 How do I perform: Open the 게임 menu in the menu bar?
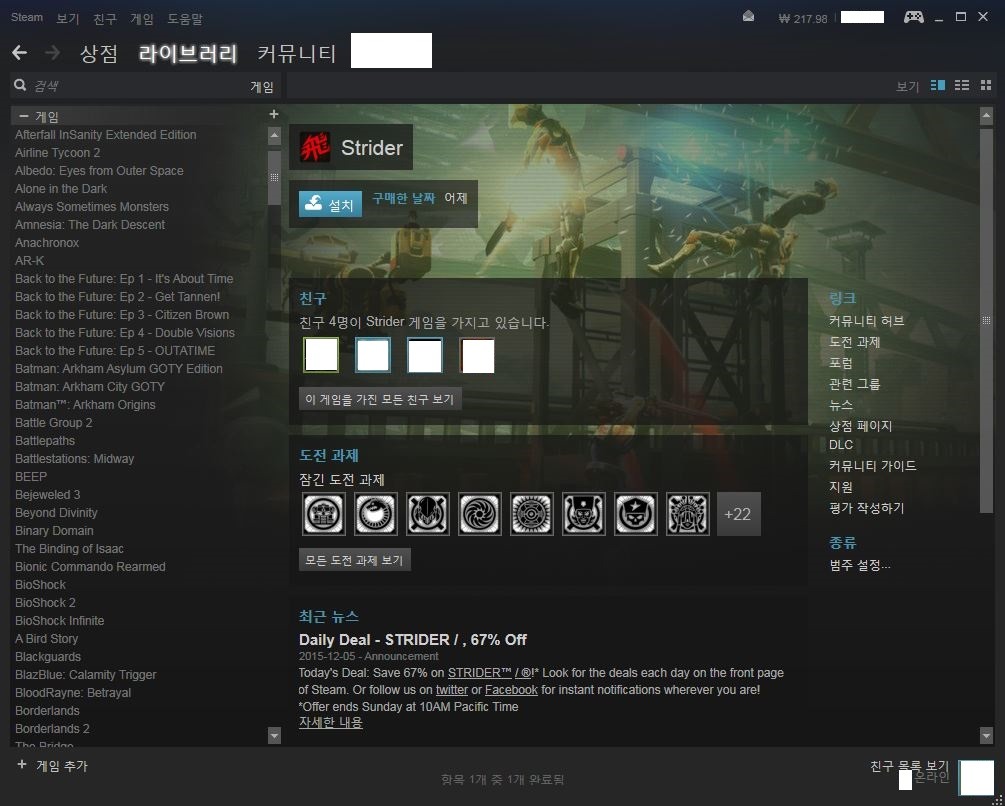(142, 19)
